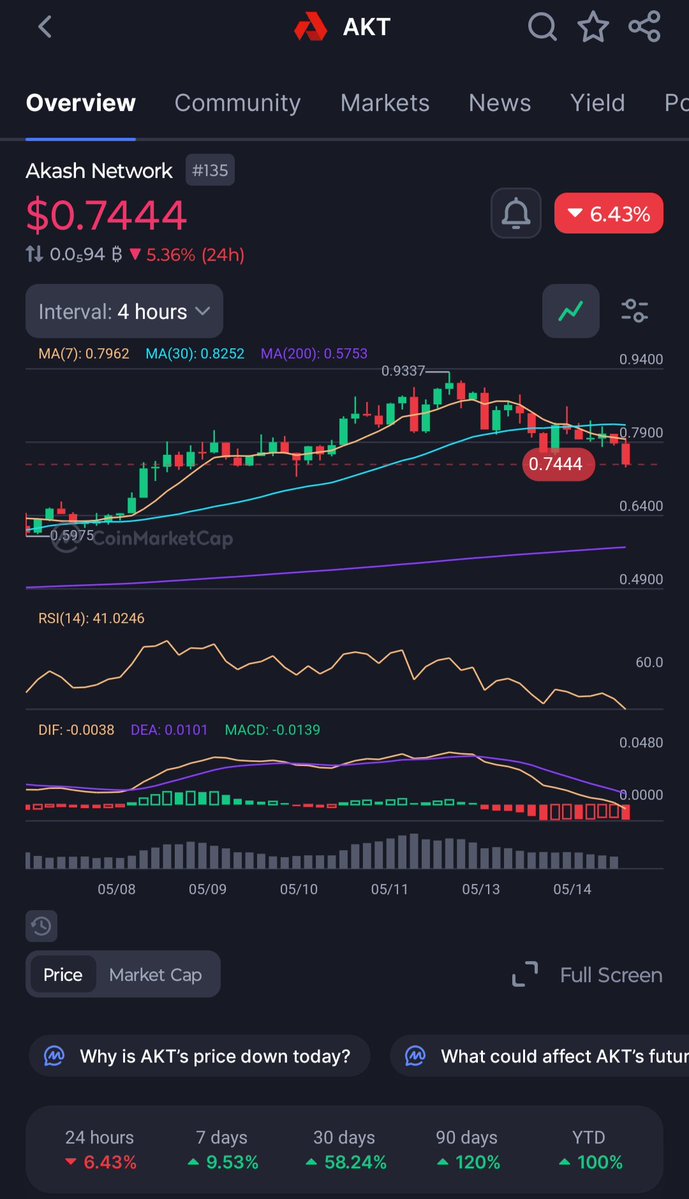Open chart history clock icon
This screenshot has width=689, height=1199.
(x=41, y=926)
